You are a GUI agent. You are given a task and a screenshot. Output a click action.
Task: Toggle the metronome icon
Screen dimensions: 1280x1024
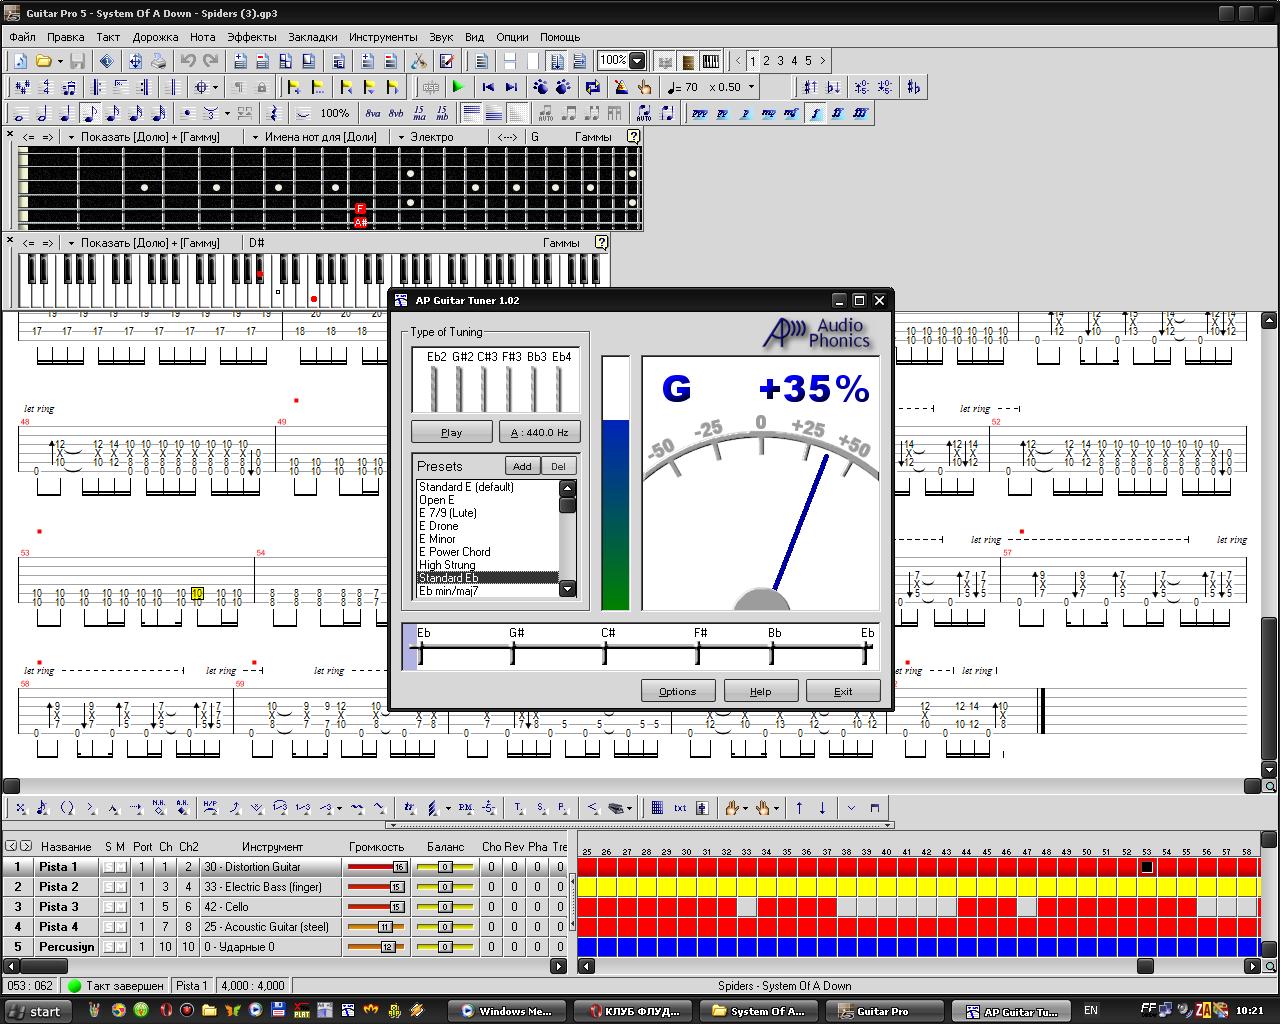point(621,87)
